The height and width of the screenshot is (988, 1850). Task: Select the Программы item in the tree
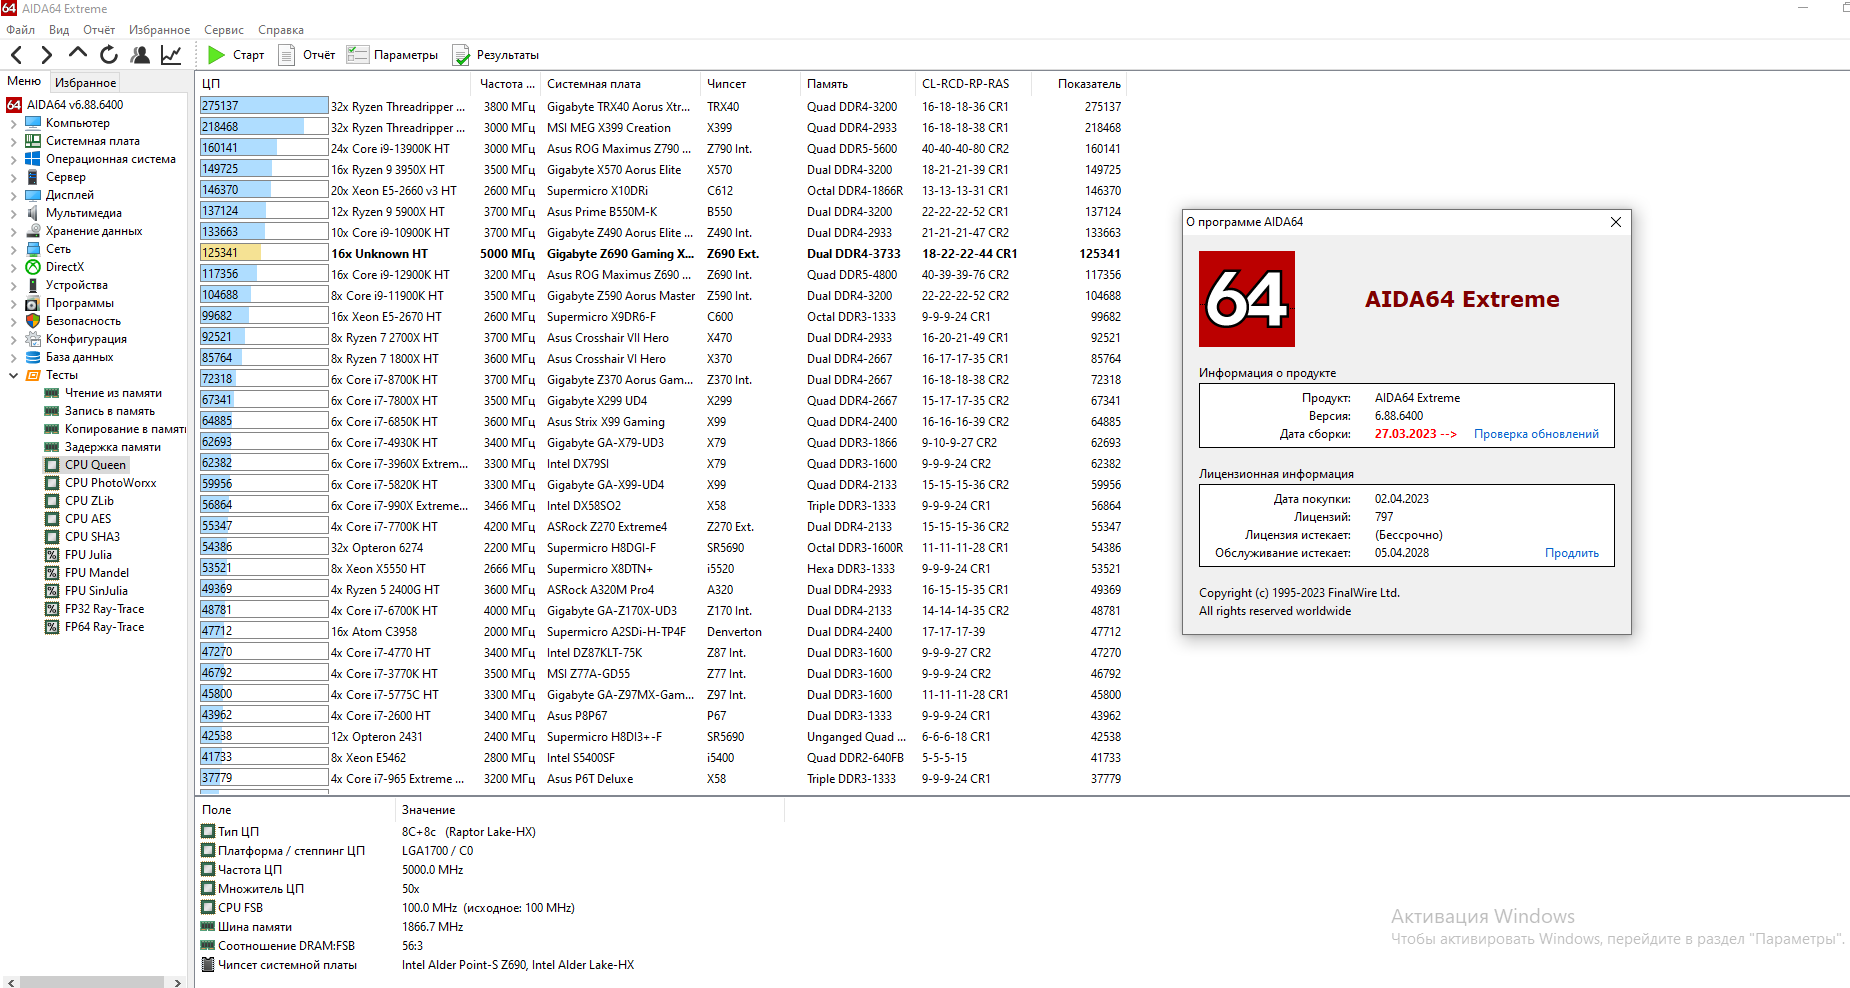pos(79,303)
